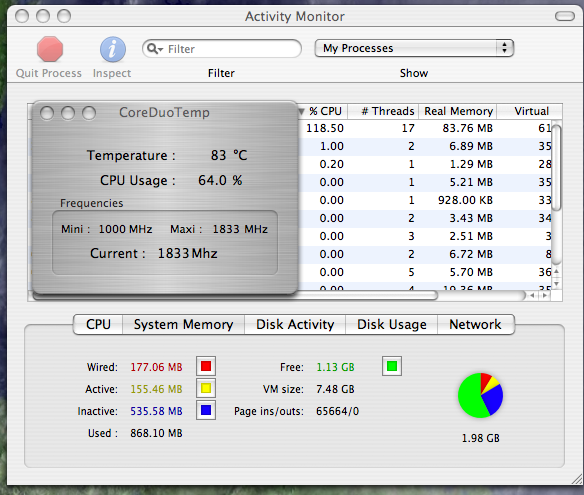Click the memory pie chart
Viewport: 584px width, 495px height.
pyautogui.click(x=480, y=395)
